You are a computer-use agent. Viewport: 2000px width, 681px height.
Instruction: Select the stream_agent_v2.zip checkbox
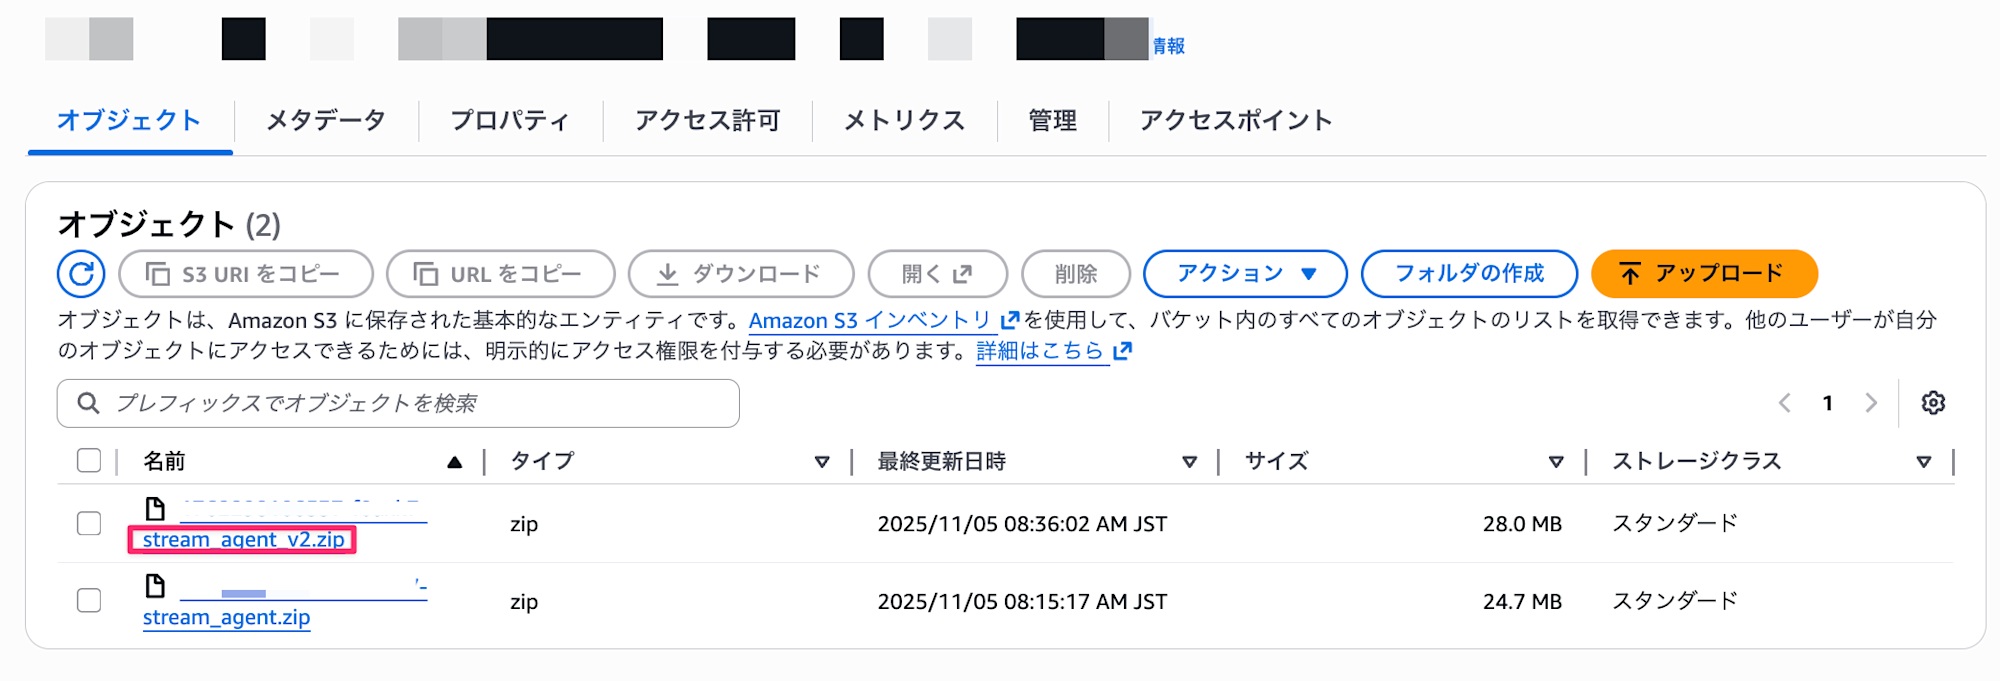click(89, 524)
